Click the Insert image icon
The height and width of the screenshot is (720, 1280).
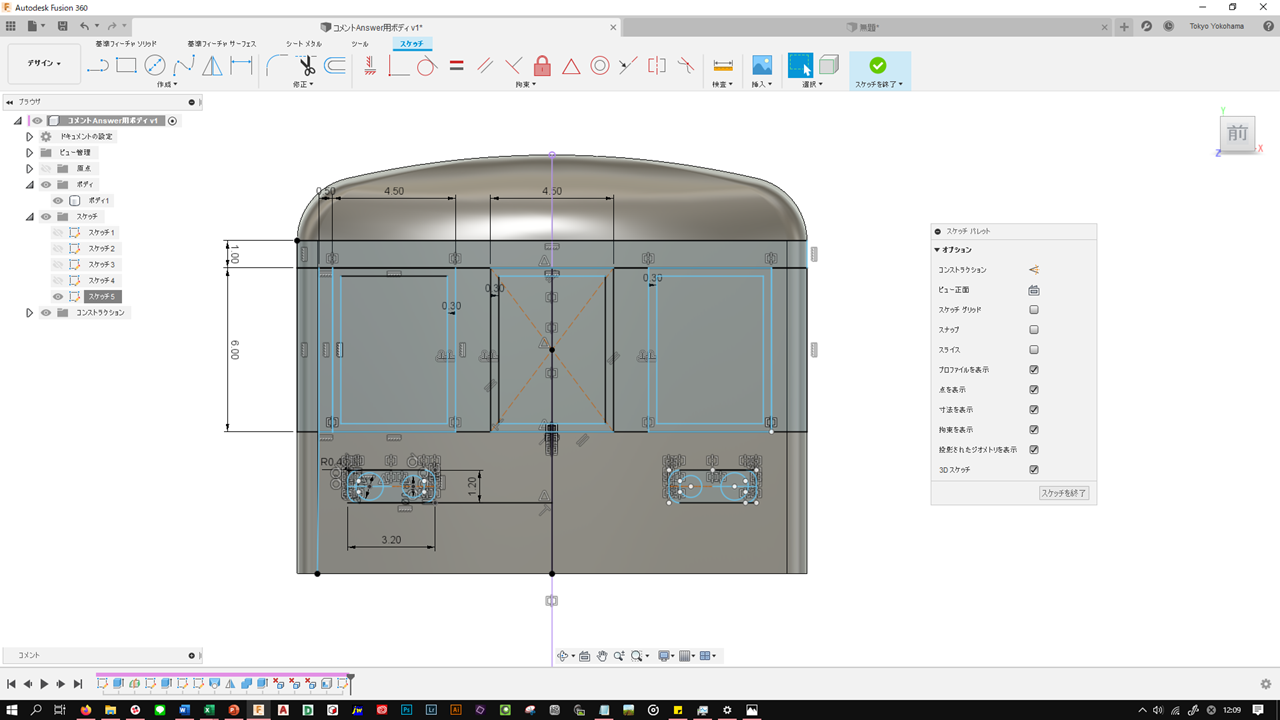pos(762,66)
